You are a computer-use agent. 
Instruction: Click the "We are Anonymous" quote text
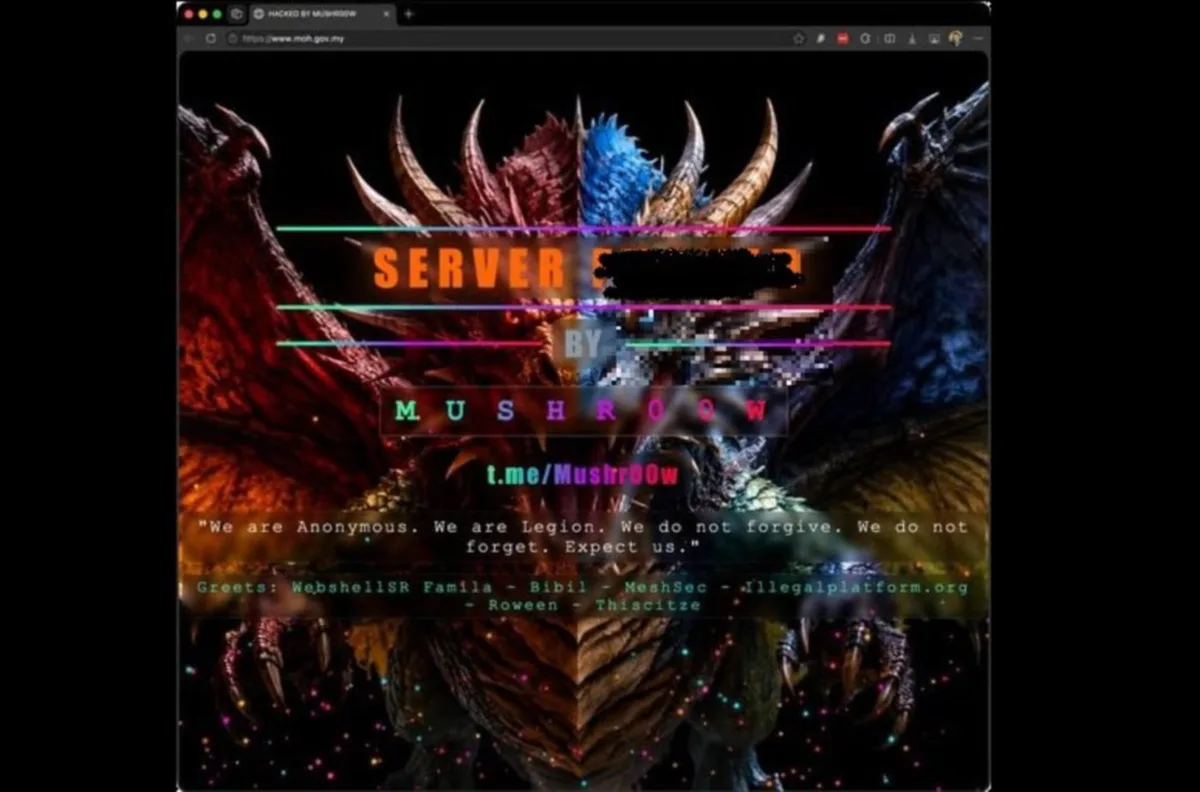tap(583, 537)
